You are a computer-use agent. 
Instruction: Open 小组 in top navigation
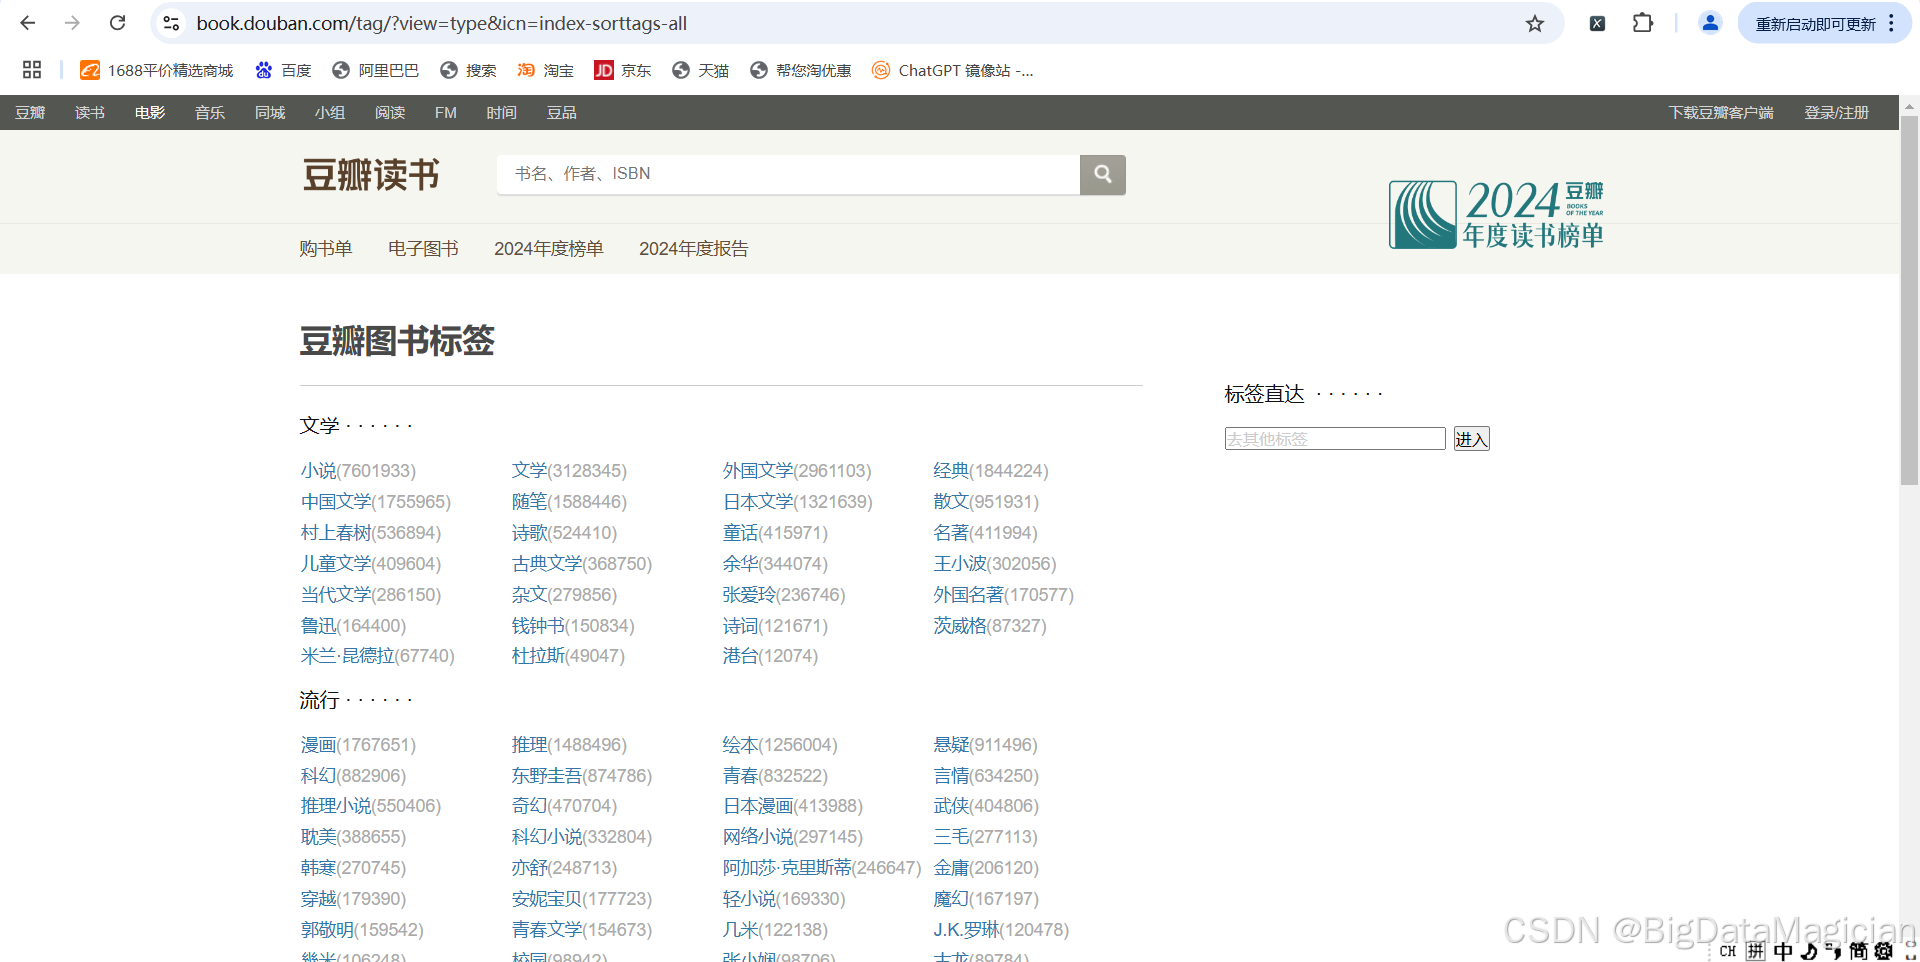330,112
